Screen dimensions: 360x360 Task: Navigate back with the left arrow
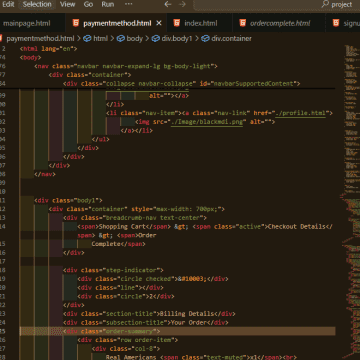pos(168,4)
